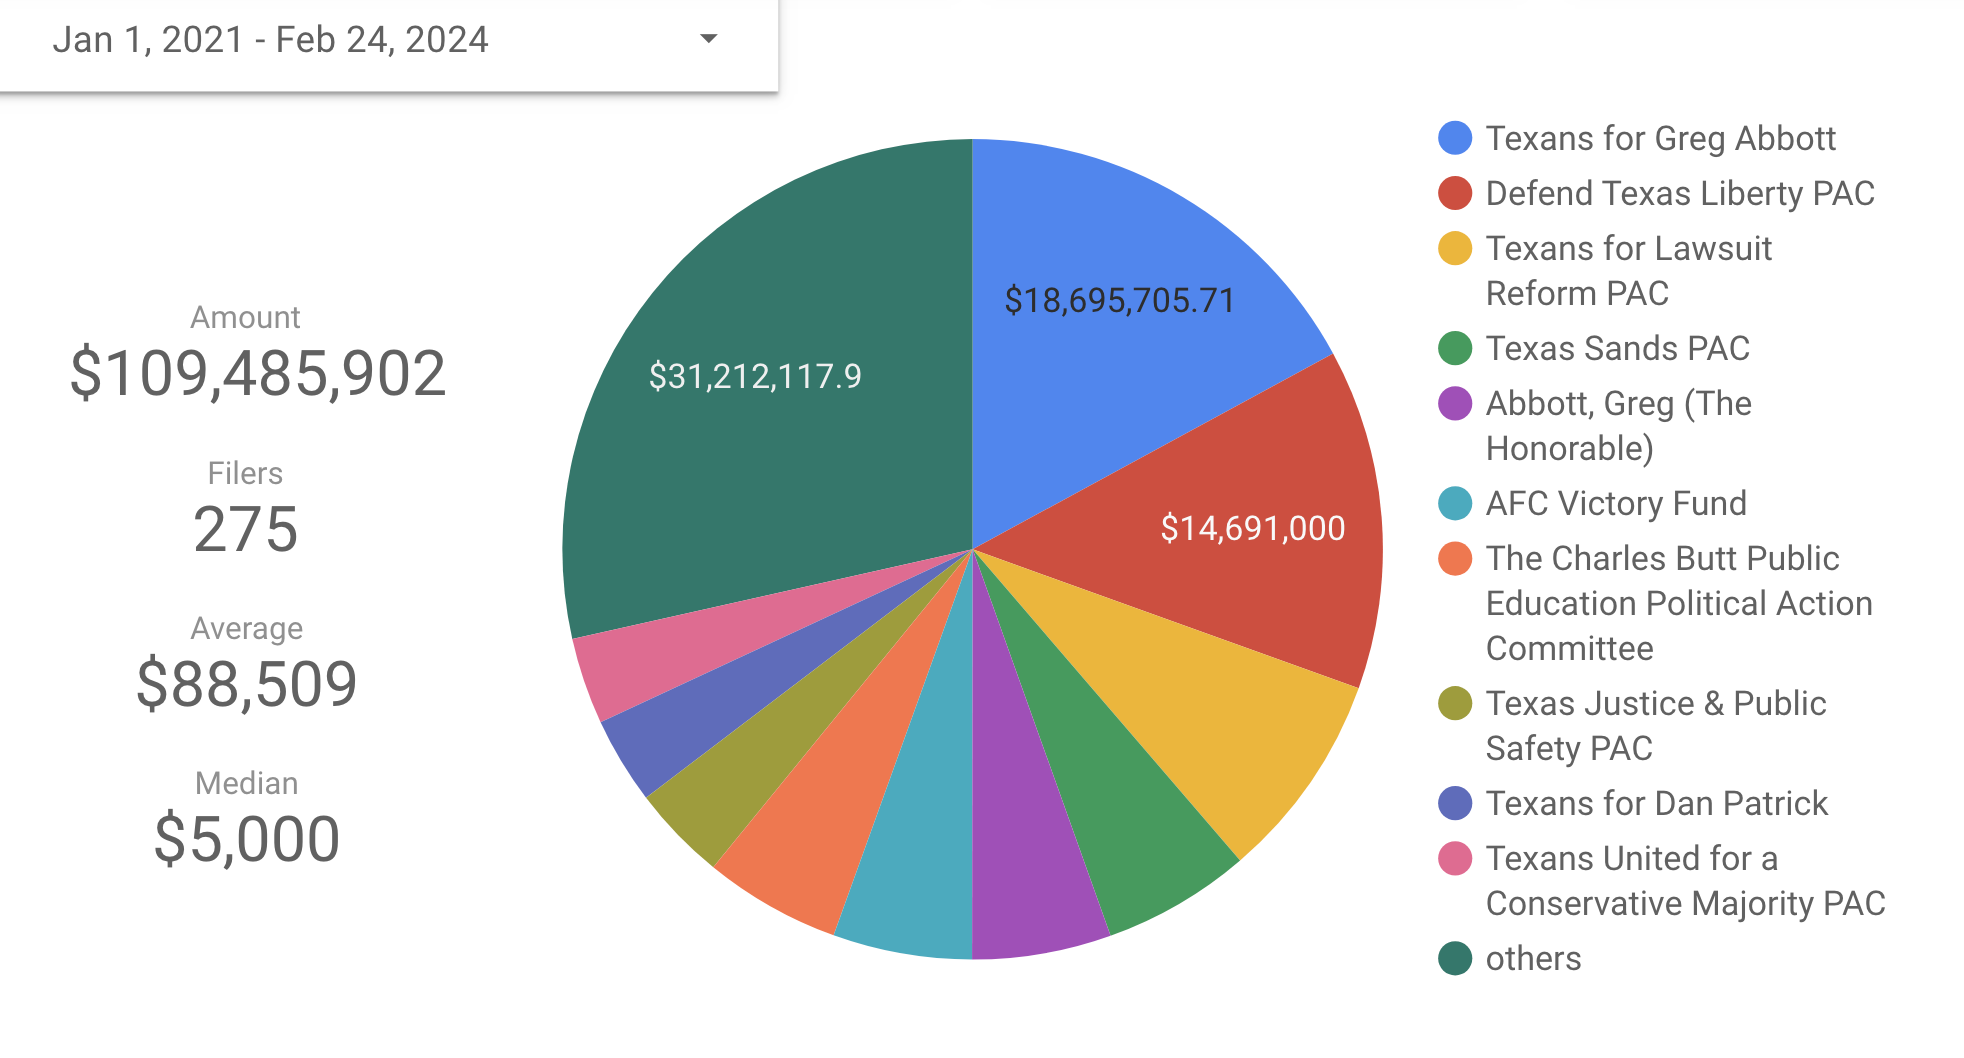Click the Filers scorecard label

click(245, 473)
